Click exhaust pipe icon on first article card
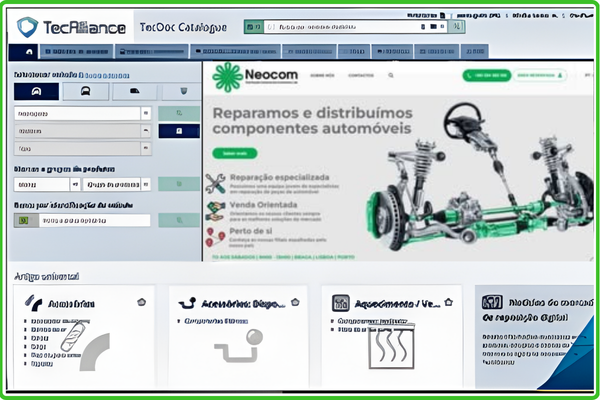The height and width of the screenshot is (400, 600). (34, 302)
